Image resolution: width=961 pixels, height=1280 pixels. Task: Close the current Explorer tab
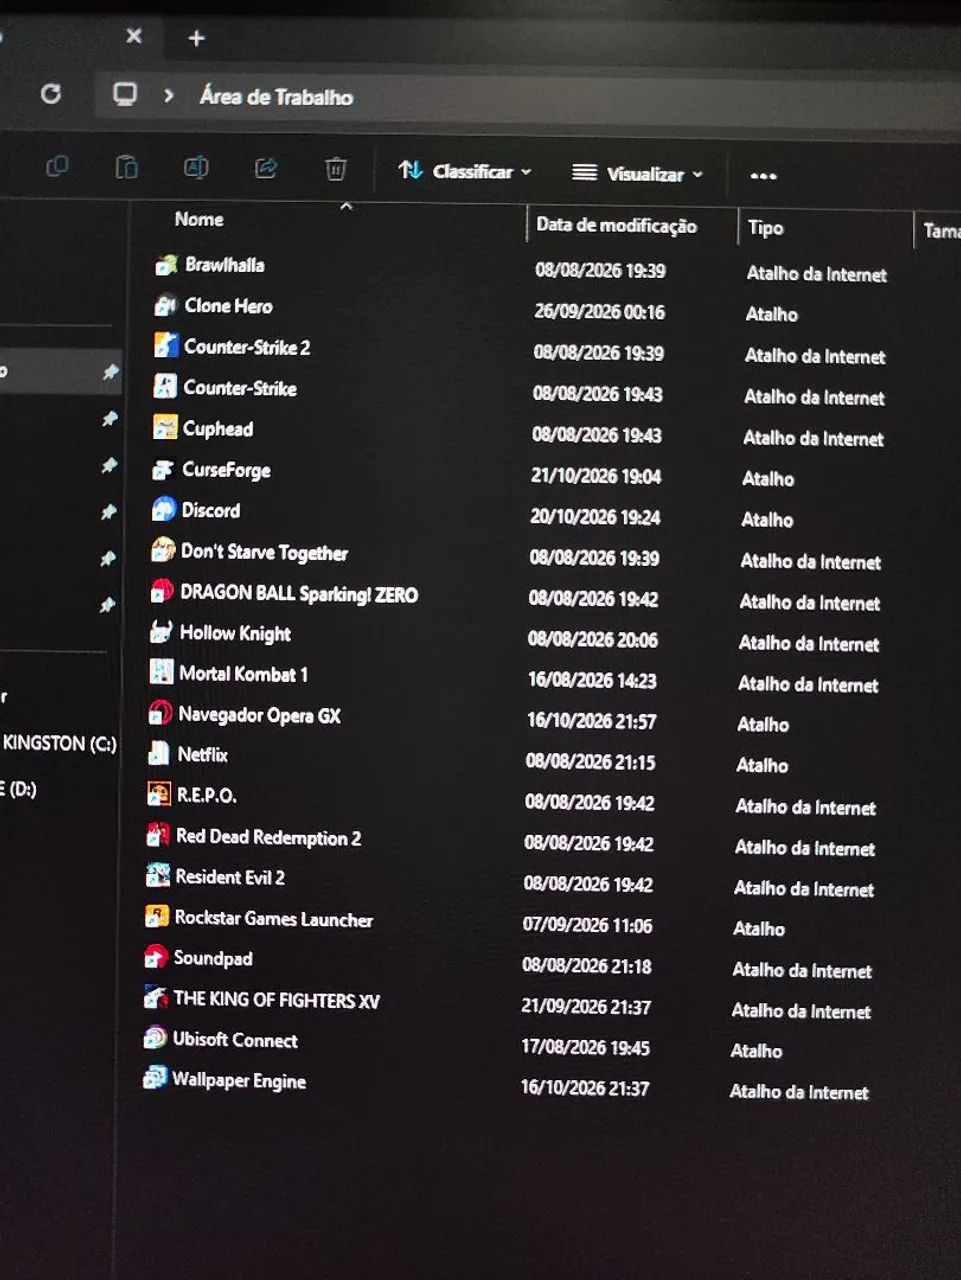[134, 36]
